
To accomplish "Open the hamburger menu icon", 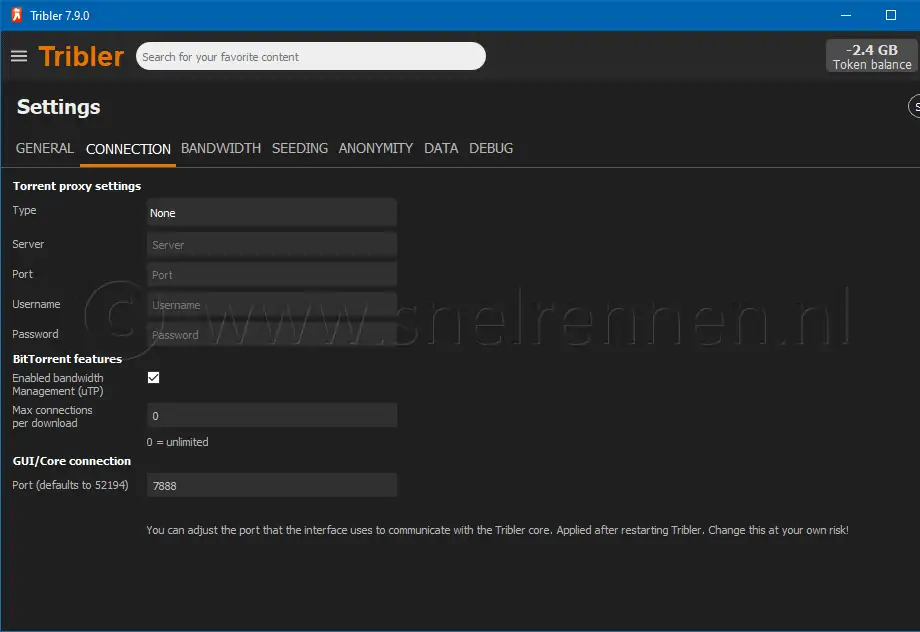I will pos(19,56).
